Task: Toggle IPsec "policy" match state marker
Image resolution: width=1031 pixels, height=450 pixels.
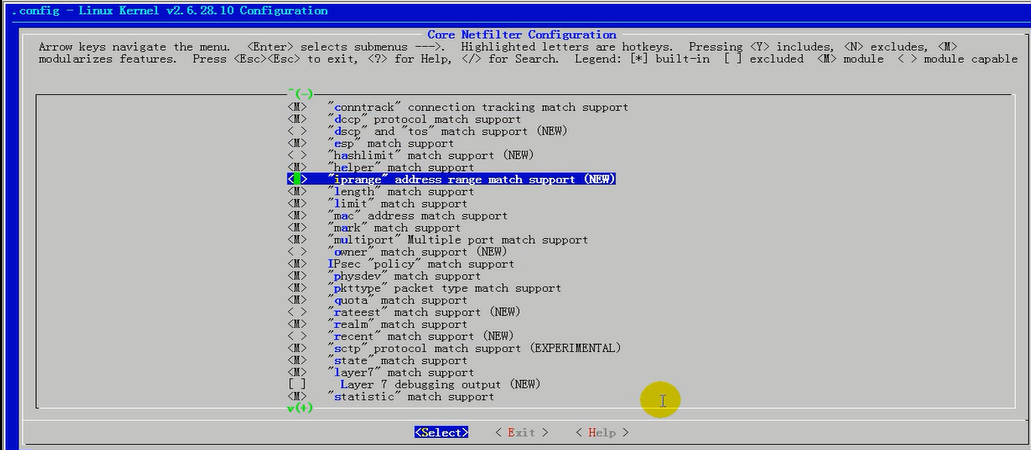Action: pyautogui.click(x=297, y=264)
